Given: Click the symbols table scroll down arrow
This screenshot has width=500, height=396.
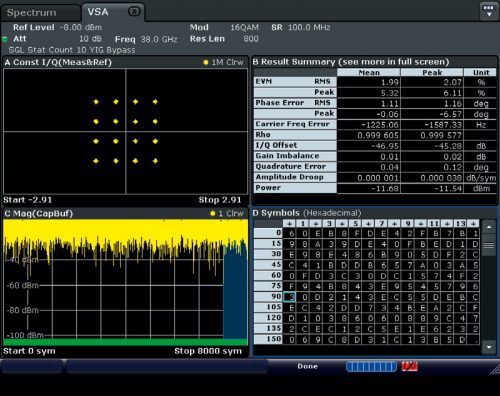Looking at the screenshot, I should click(x=489, y=347).
